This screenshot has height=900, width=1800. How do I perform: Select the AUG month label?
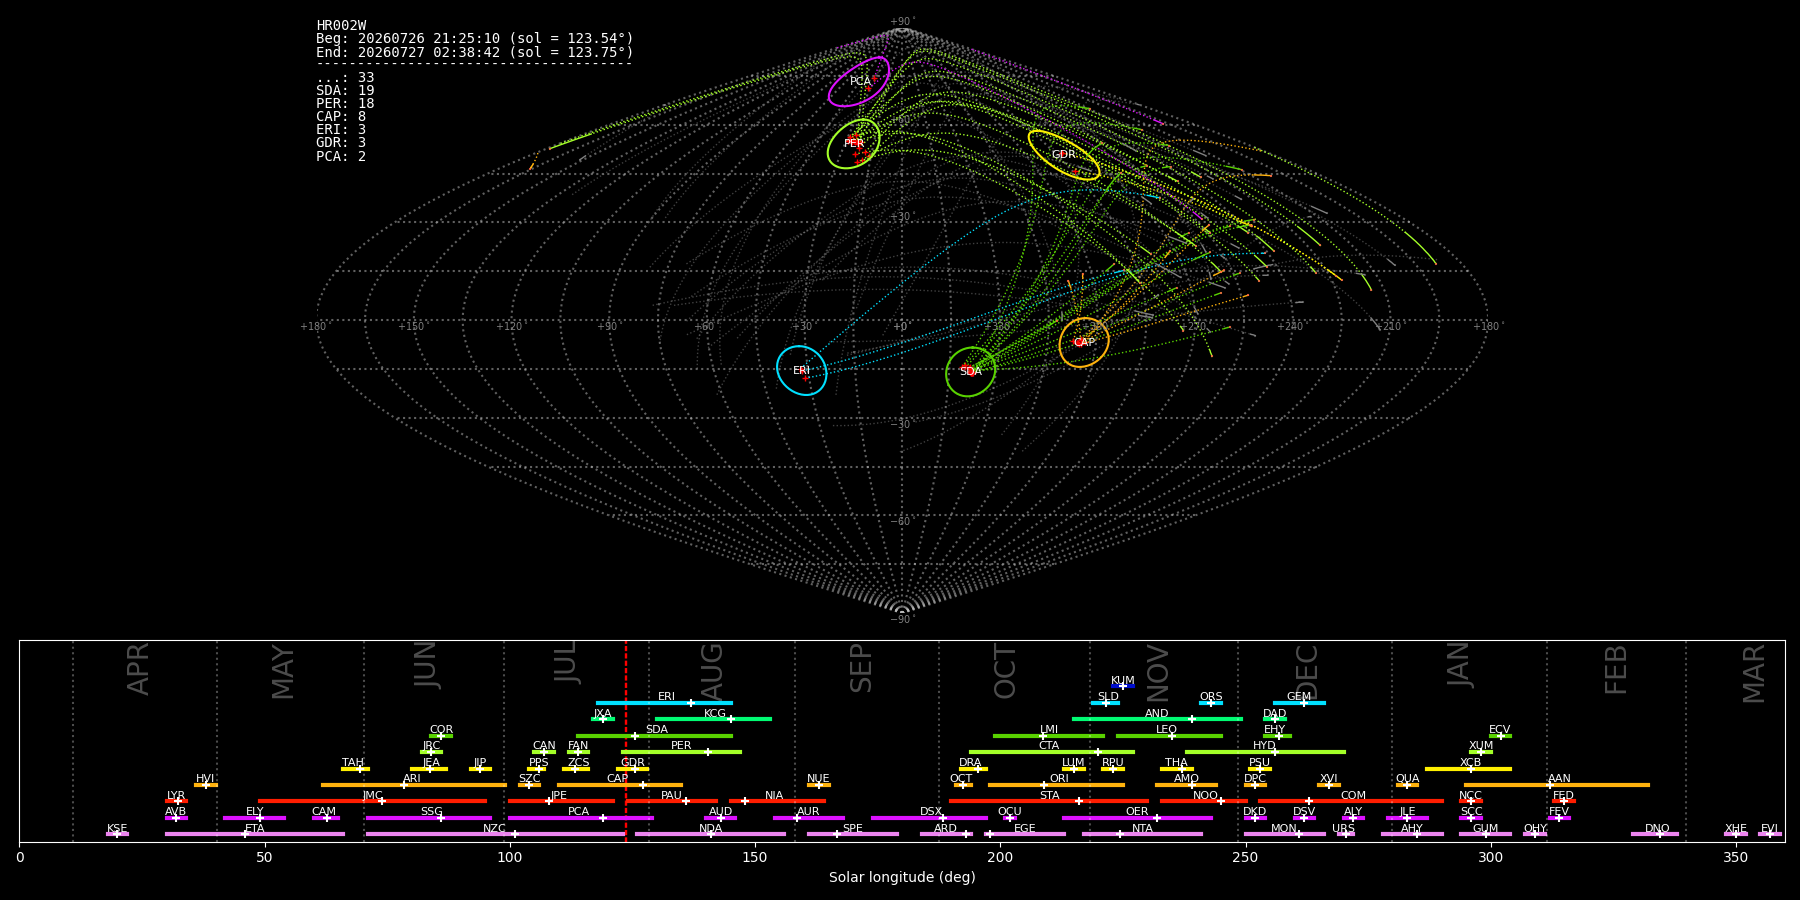click(712, 669)
